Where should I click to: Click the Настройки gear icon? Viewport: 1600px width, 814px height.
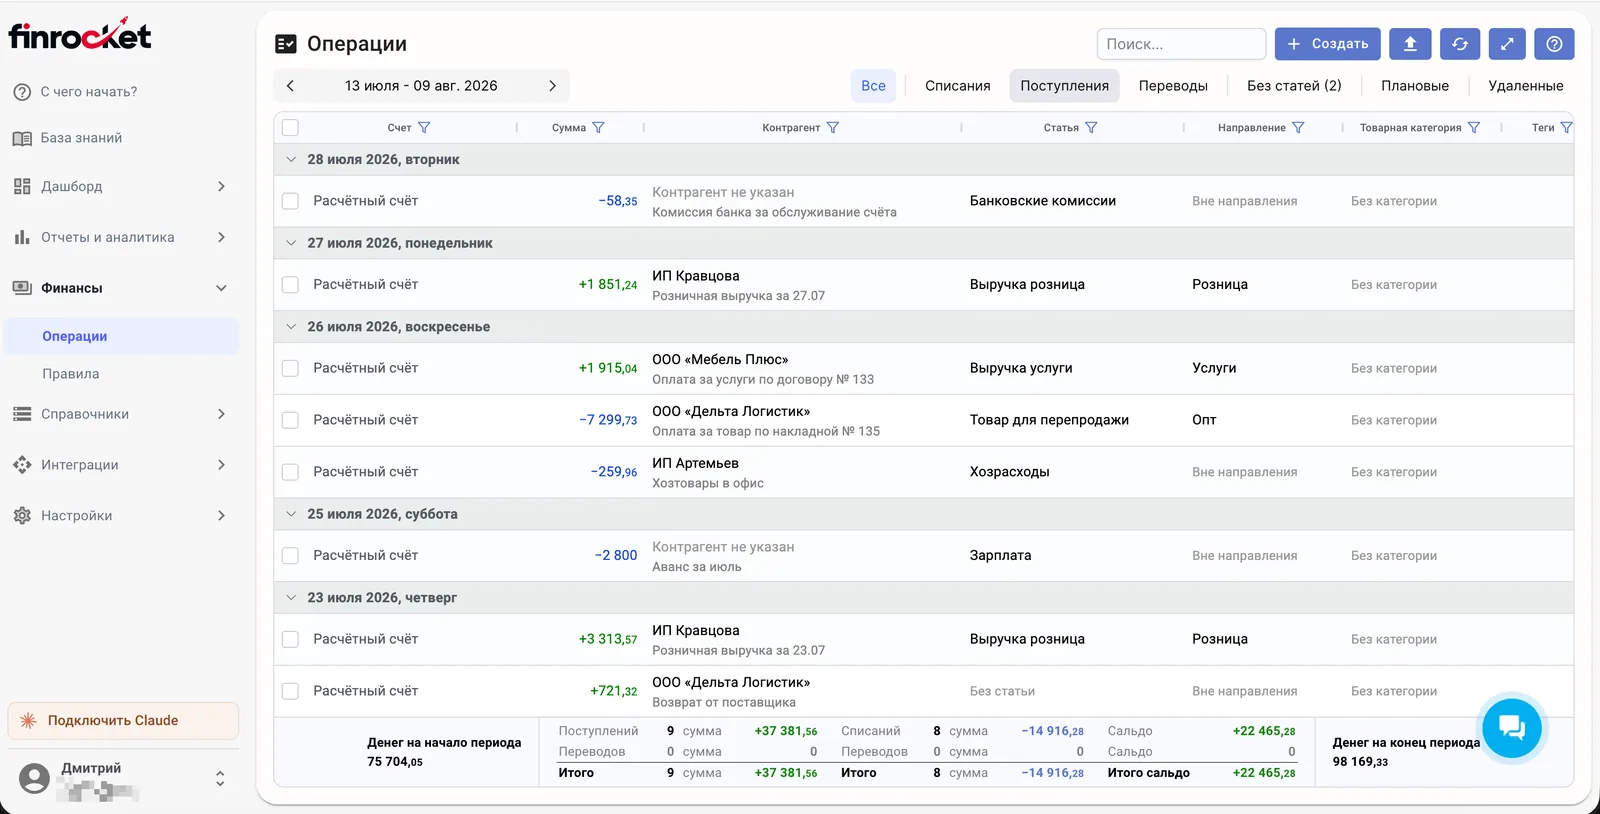(22, 516)
